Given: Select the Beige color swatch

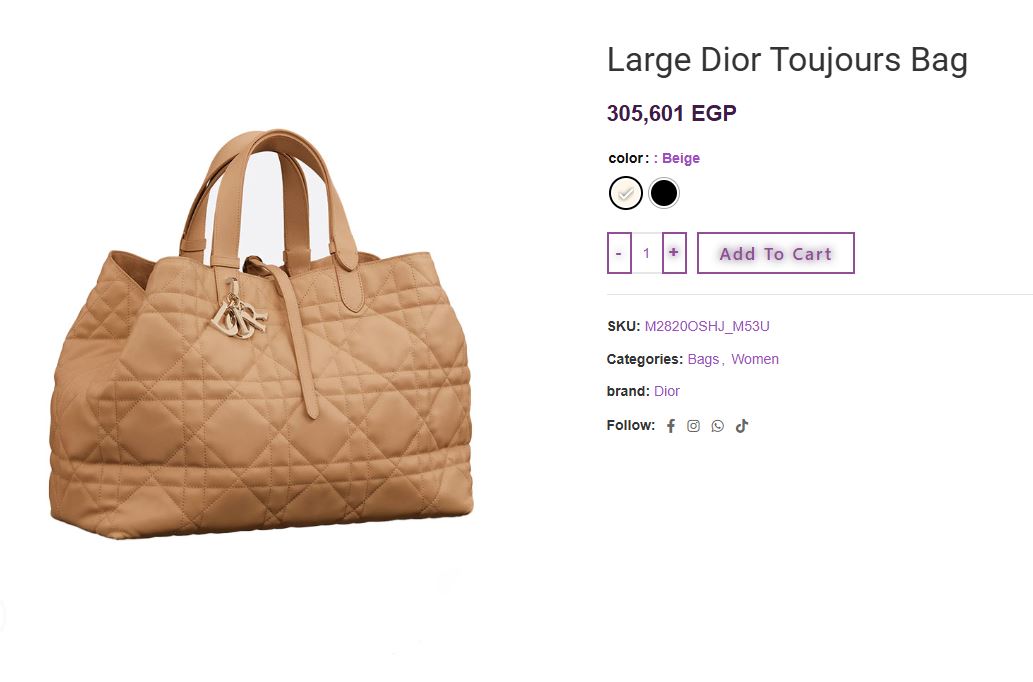Looking at the screenshot, I should (625, 193).
